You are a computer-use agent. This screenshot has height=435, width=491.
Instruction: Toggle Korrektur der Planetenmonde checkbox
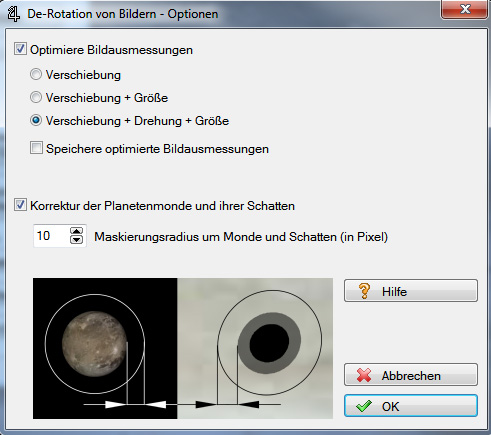tap(20, 205)
